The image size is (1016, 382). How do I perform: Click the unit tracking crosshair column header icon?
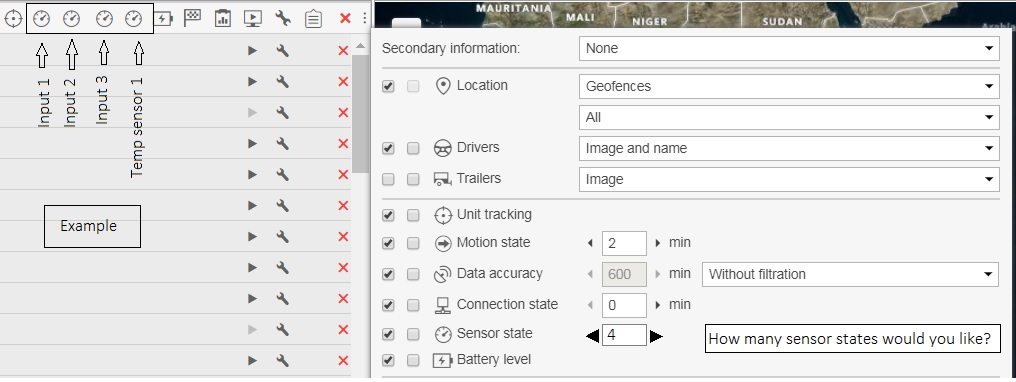(12, 19)
